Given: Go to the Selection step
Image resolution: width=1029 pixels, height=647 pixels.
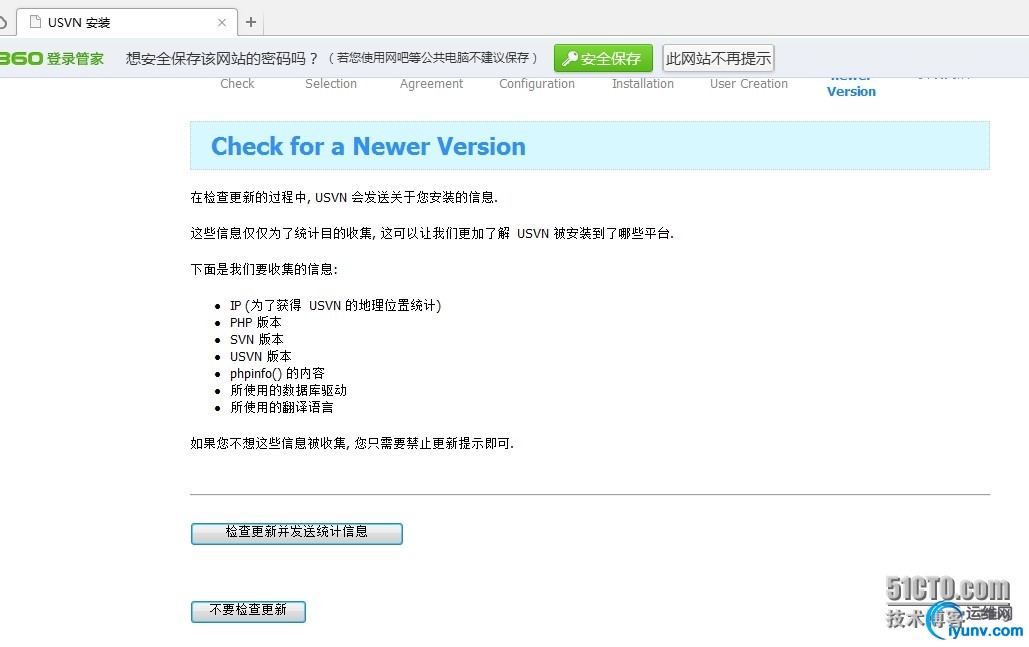Looking at the screenshot, I should (x=331, y=83).
